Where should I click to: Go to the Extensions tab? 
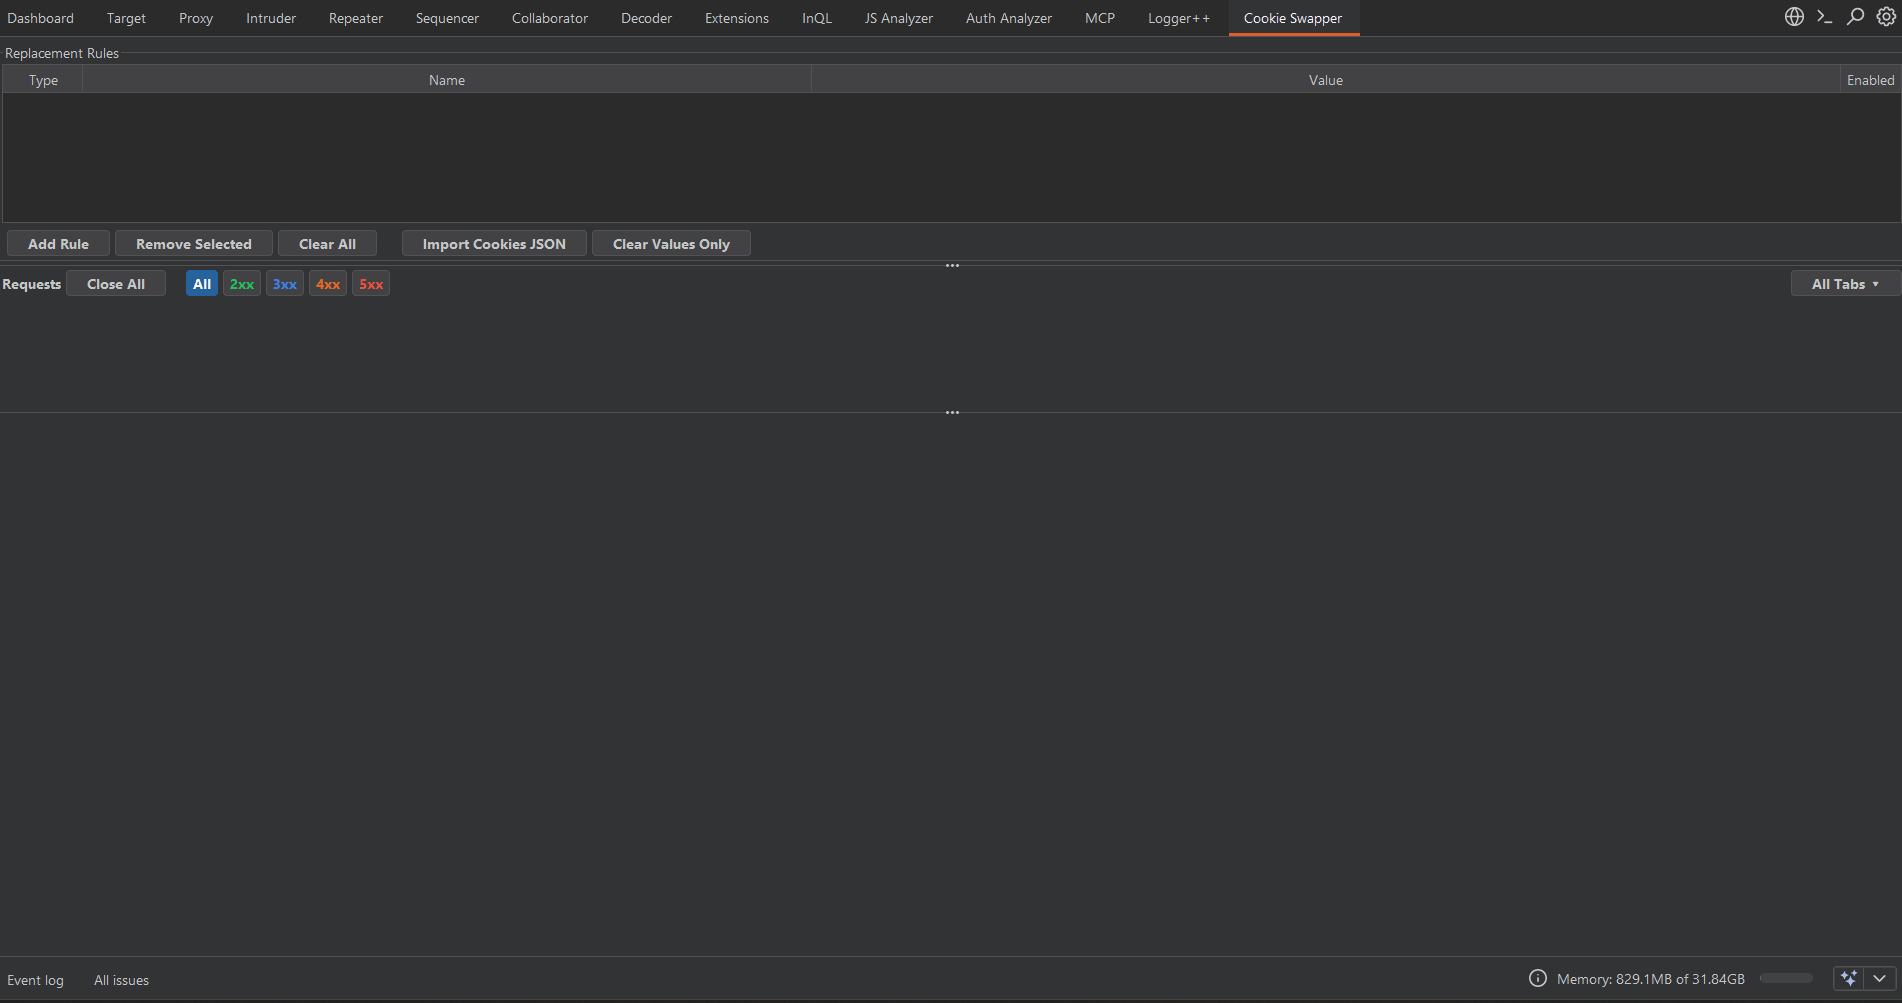(x=737, y=18)
